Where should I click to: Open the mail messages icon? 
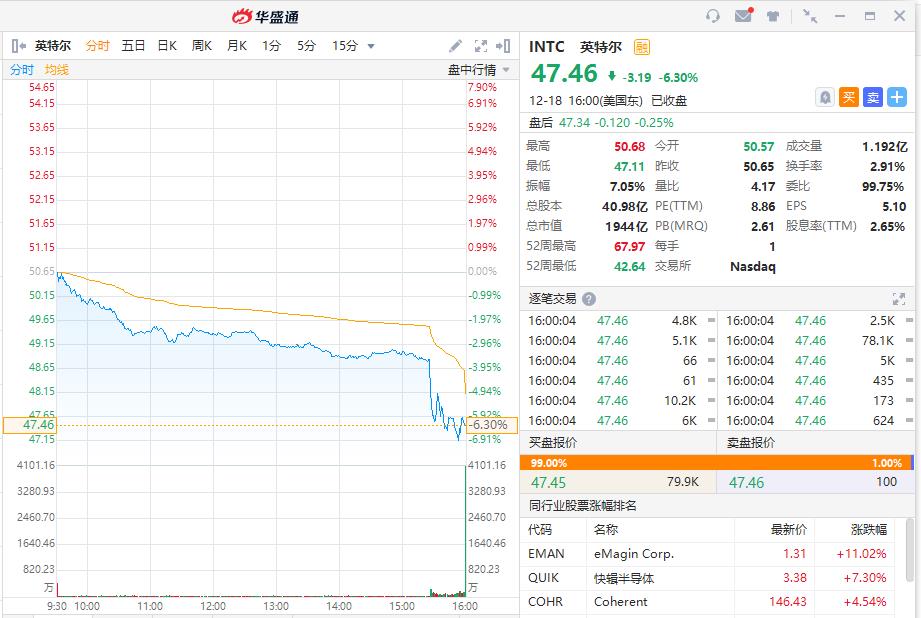744,15
